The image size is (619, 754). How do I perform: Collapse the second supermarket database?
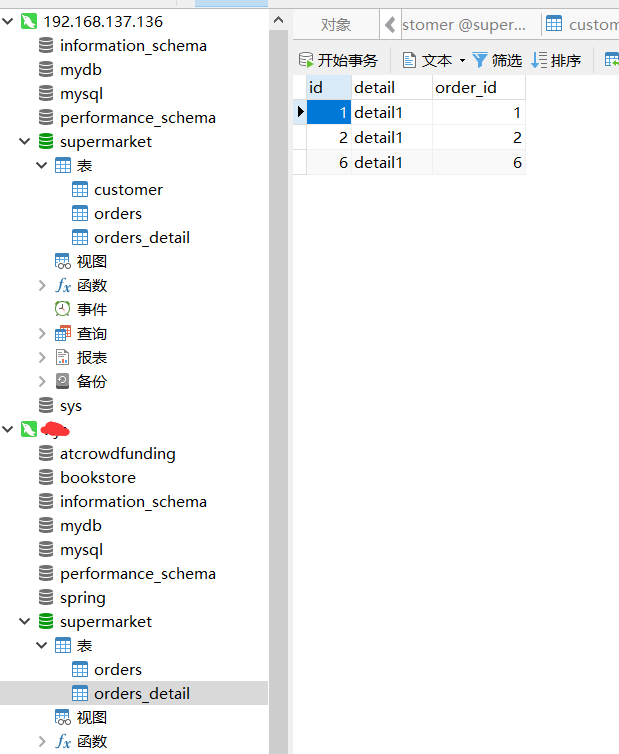25,621
